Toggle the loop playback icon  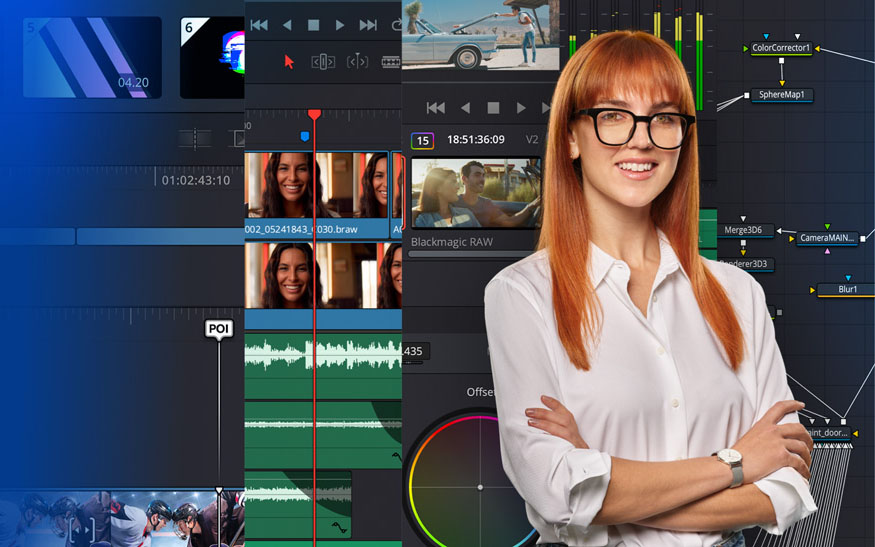coord(397,25)
